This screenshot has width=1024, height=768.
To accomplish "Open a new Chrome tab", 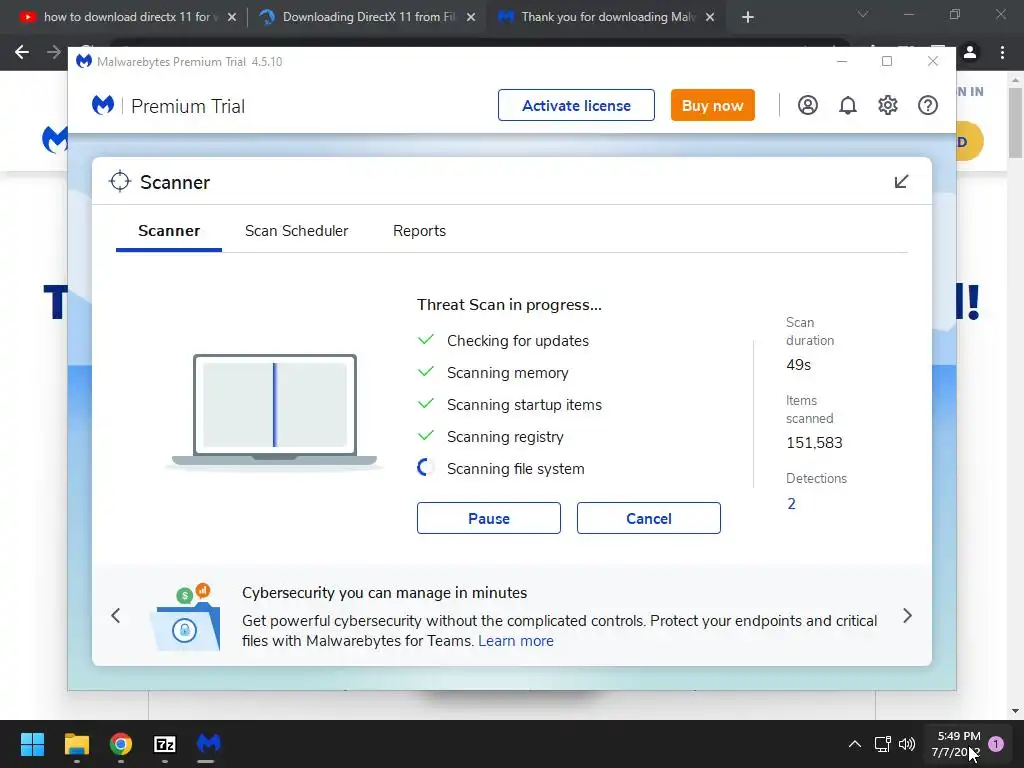I will (748, 17).
